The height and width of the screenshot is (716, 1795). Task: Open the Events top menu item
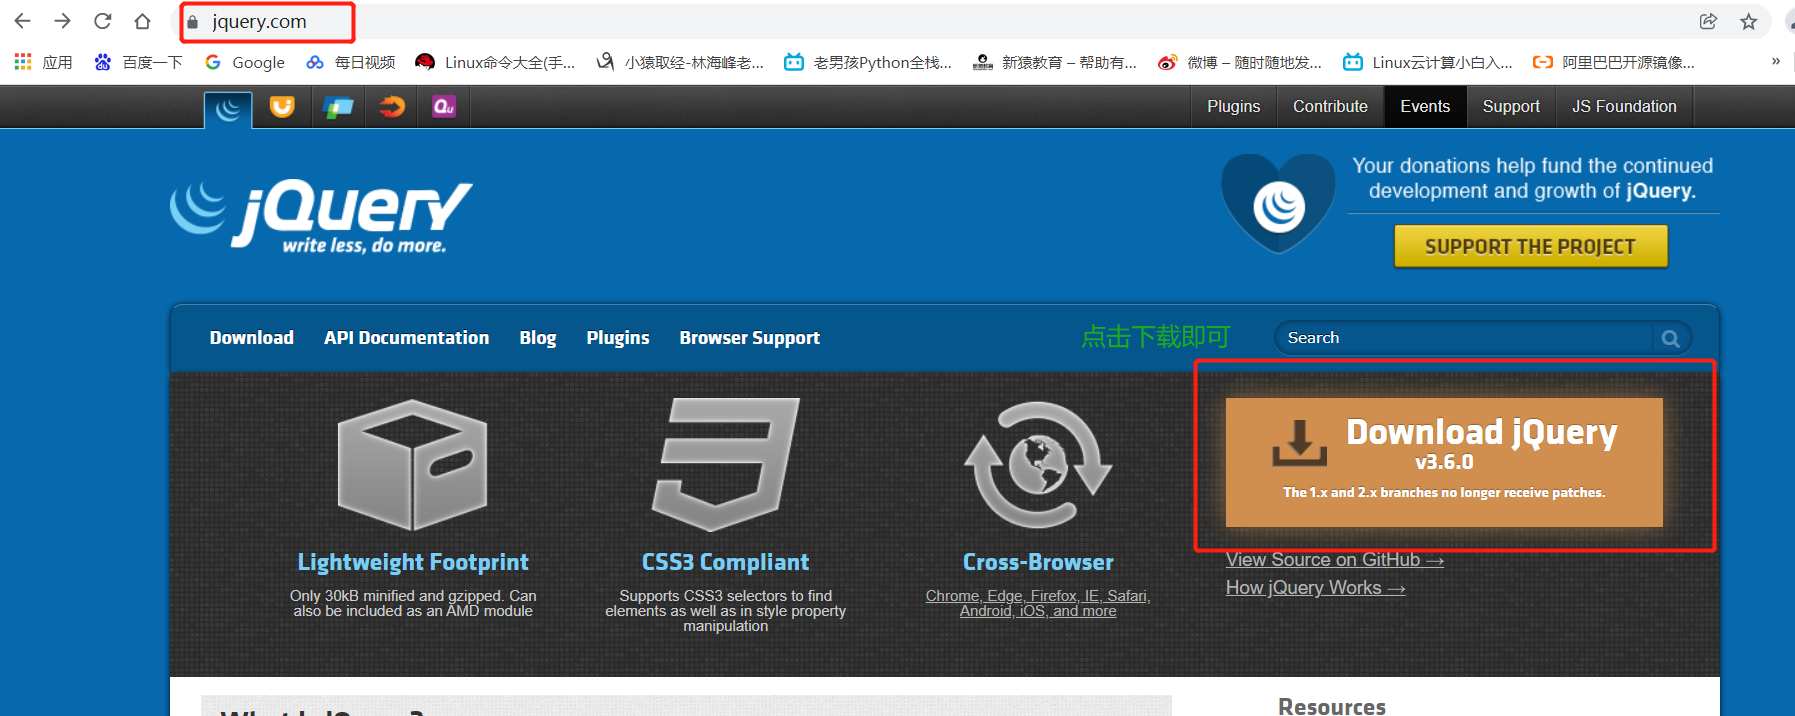(x=1425, y=106)
